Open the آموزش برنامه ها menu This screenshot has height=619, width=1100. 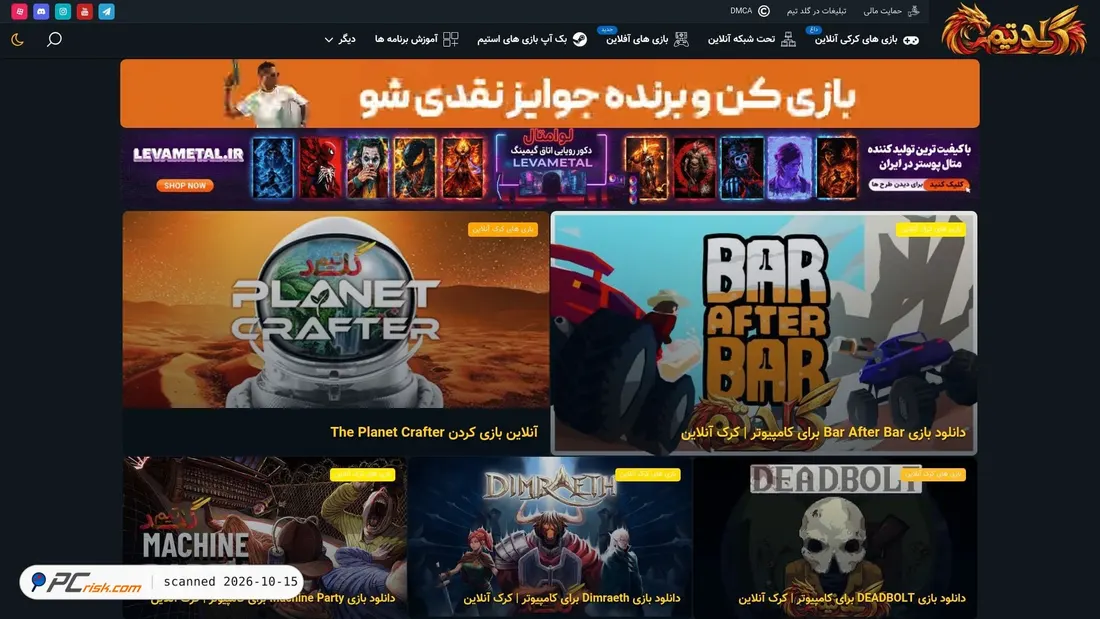406,39
